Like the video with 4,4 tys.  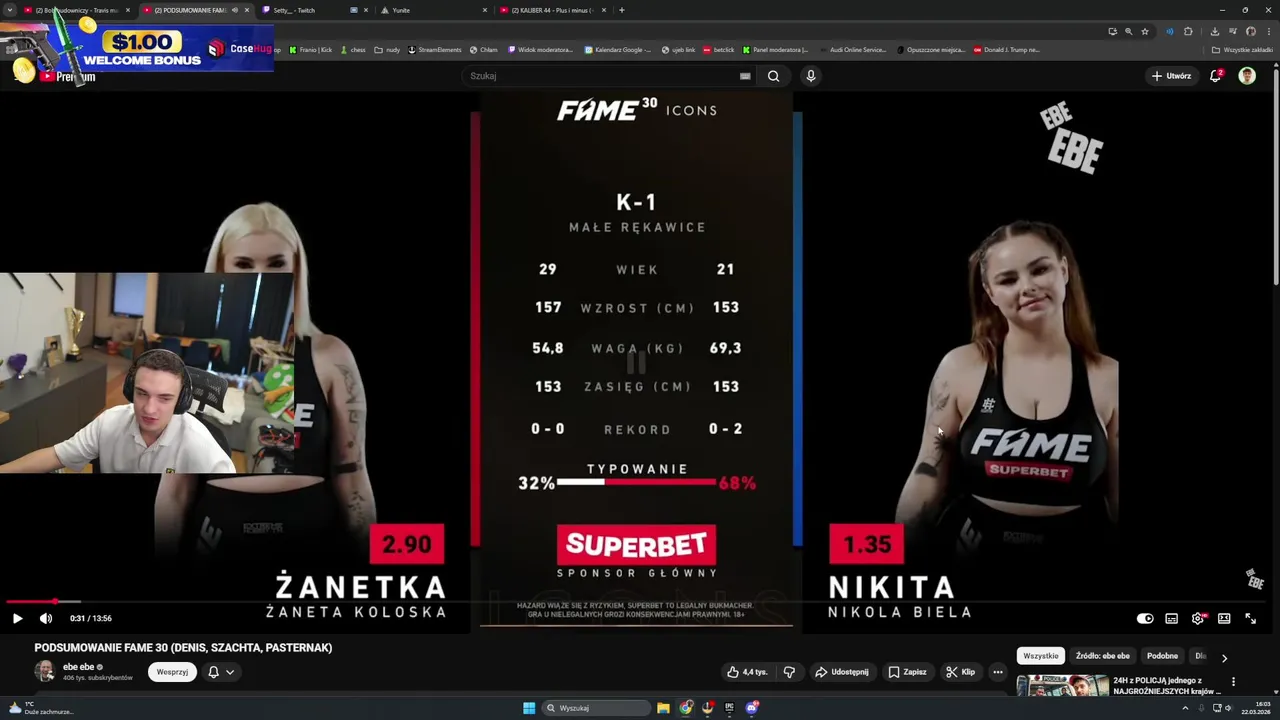[x=747, y=672]
